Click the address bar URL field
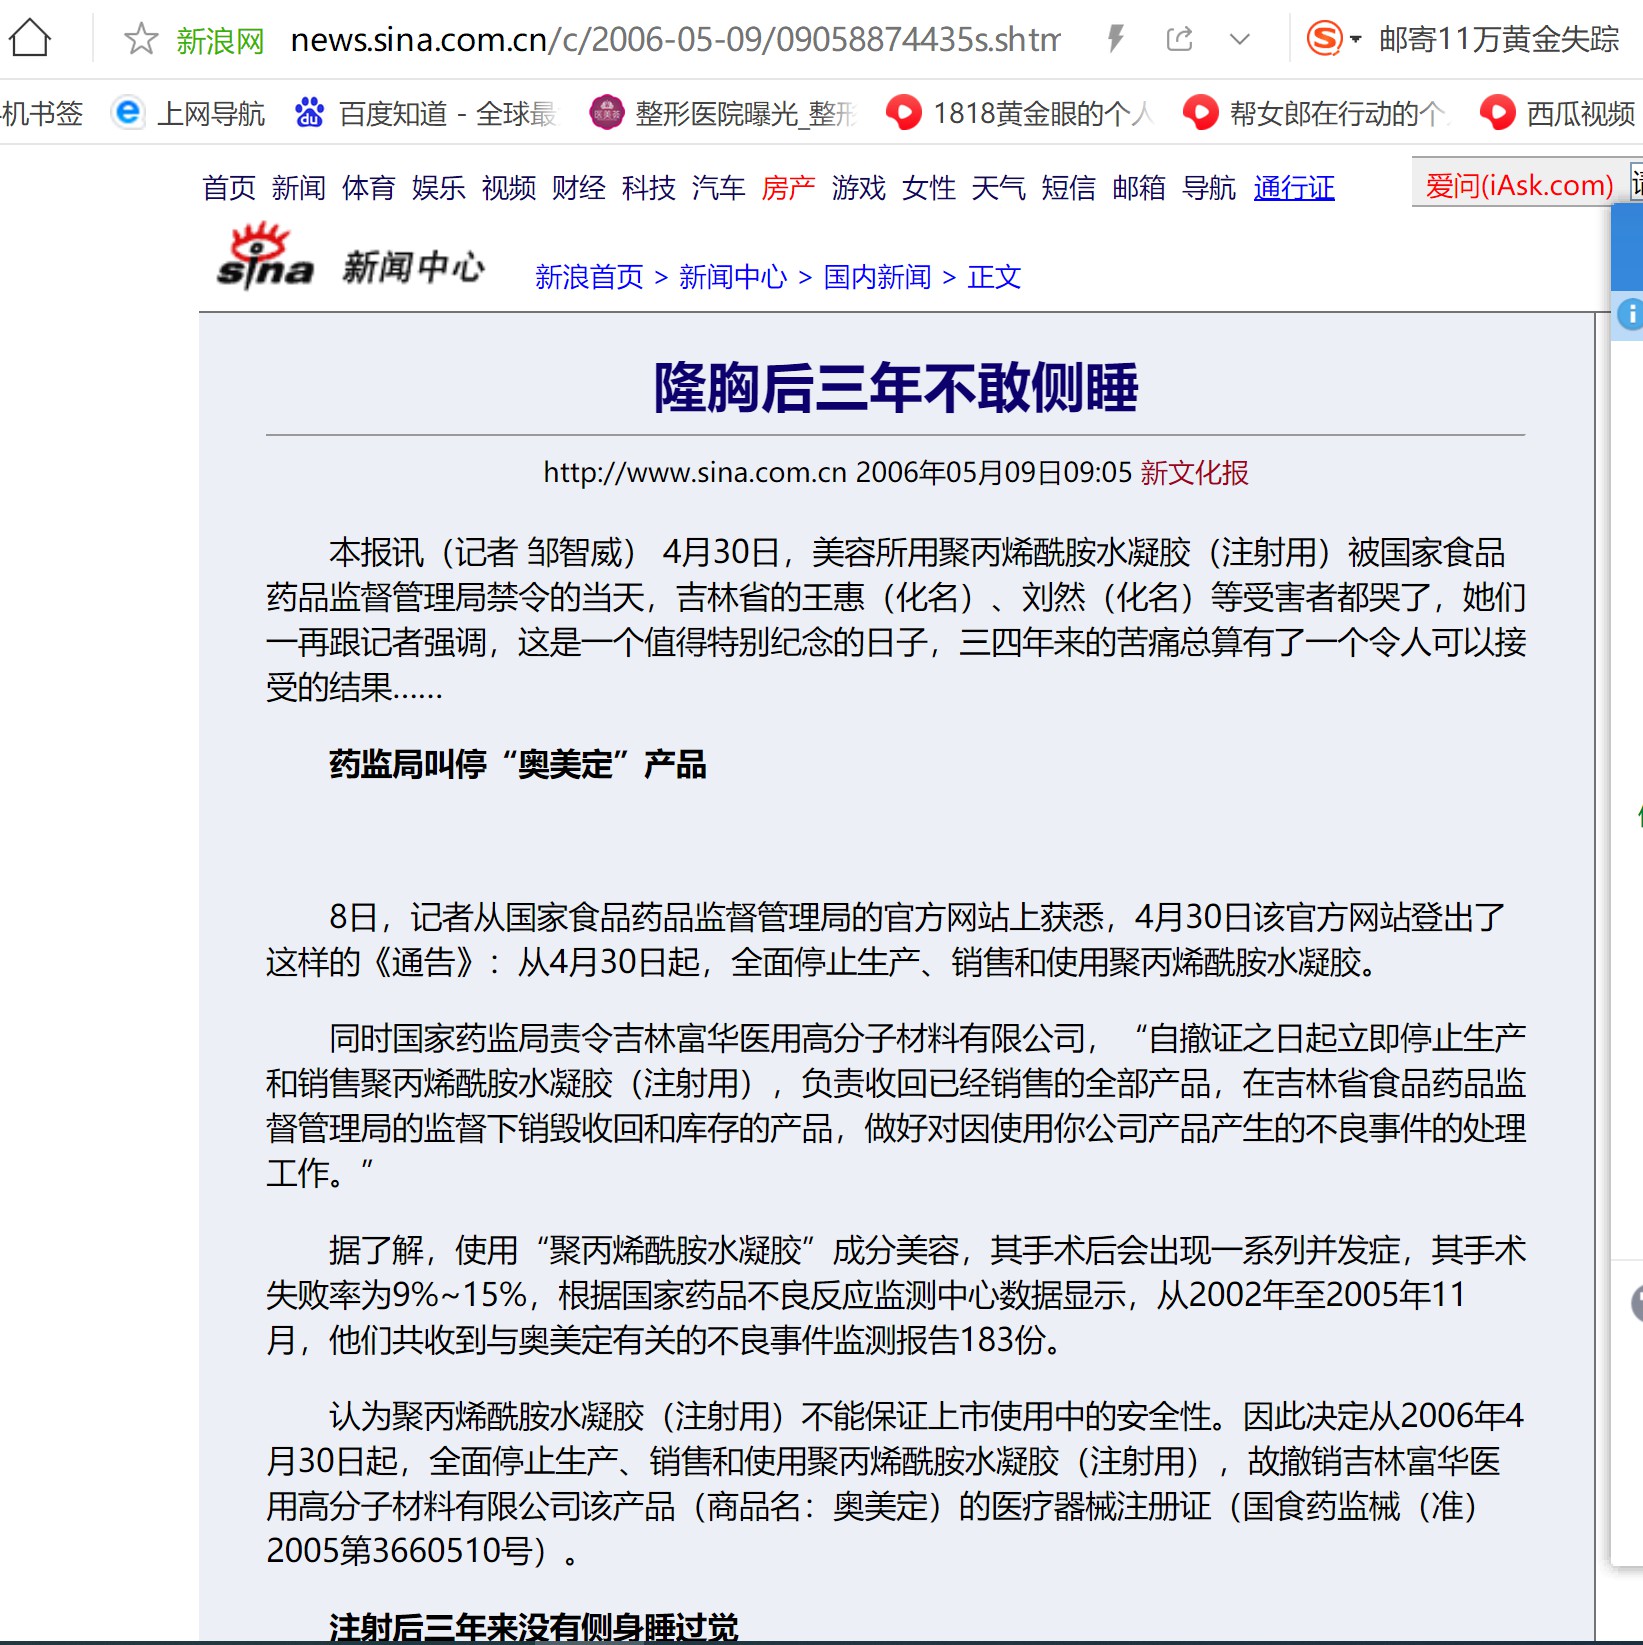This screenshot has height=1645, width=1643. pos(675,39)
